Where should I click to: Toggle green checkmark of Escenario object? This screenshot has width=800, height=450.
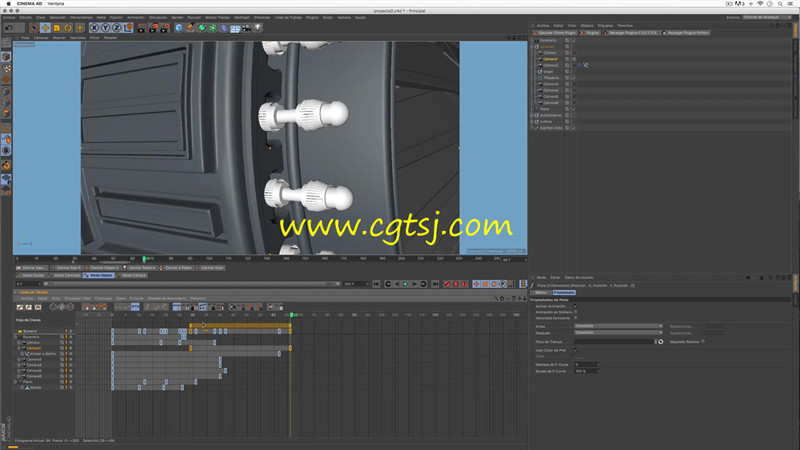point(573,40)
